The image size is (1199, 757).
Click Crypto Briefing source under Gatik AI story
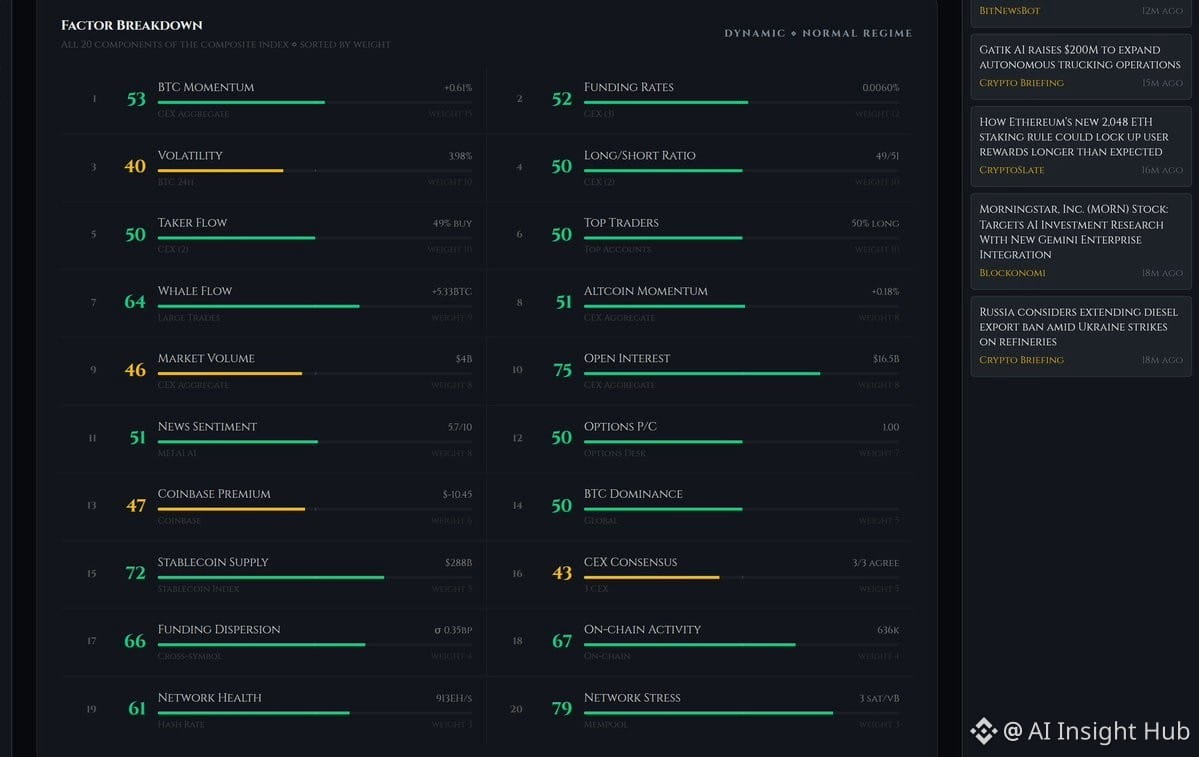(x=1021, y=83)
